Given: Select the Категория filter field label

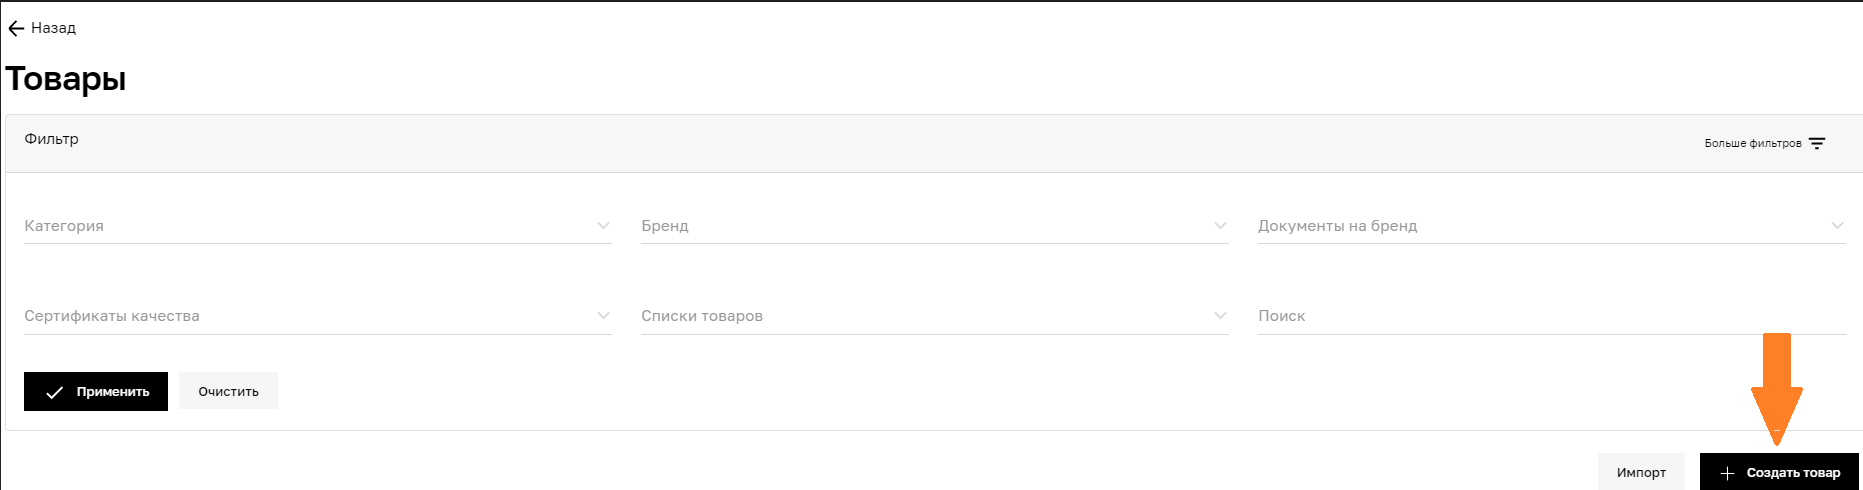Looking at the screenshot, I should tap(64, 226).
